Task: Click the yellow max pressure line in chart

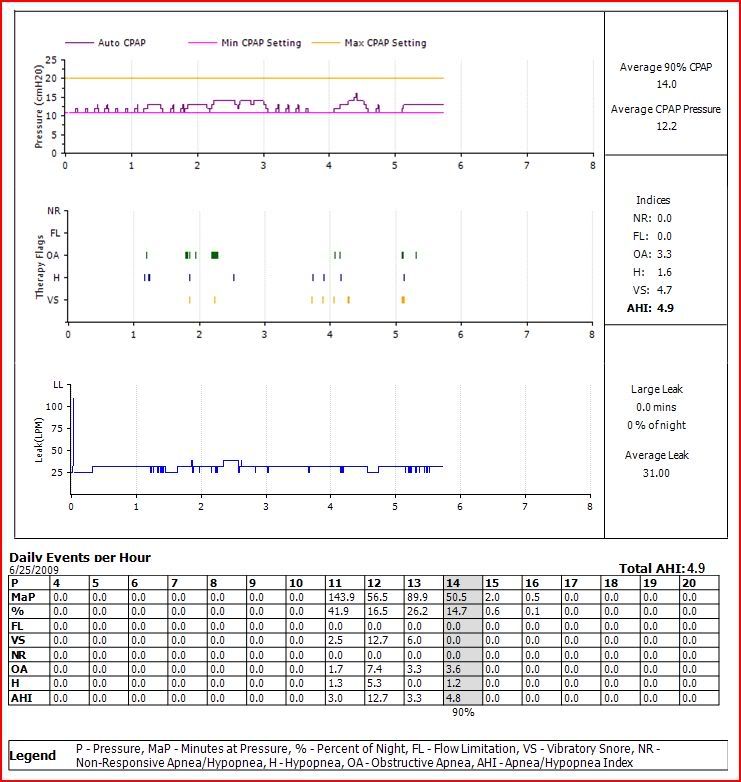Action: point(300,78)
